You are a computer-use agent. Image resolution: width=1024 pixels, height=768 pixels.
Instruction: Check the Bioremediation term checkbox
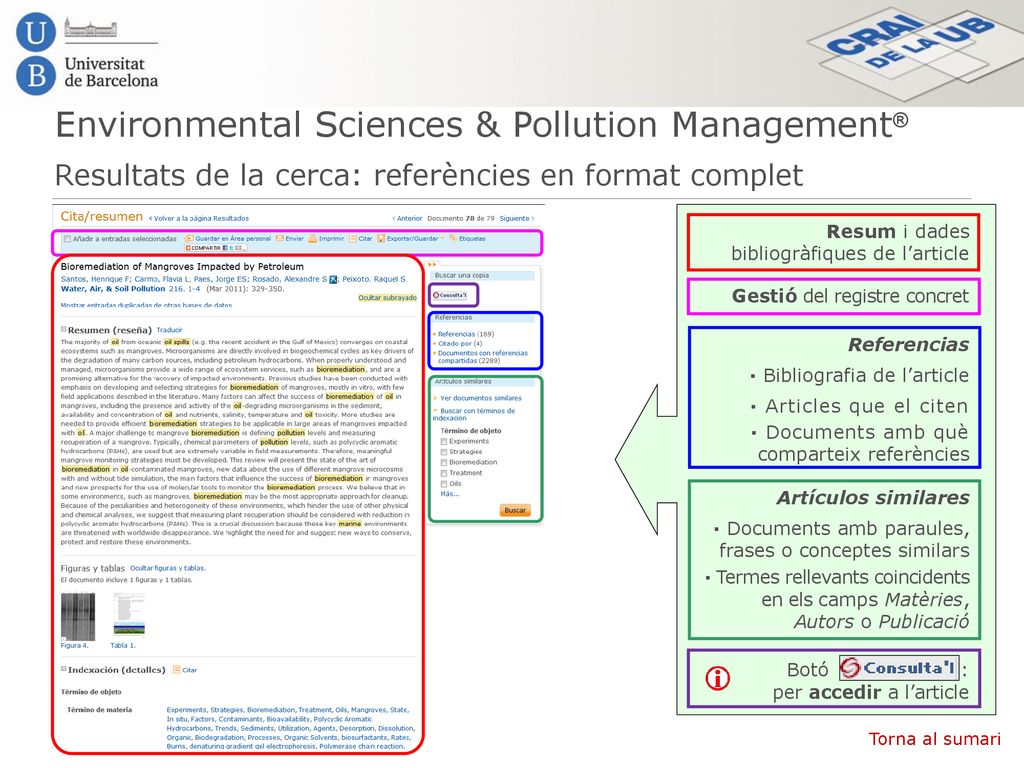click(x=444, y=462)
